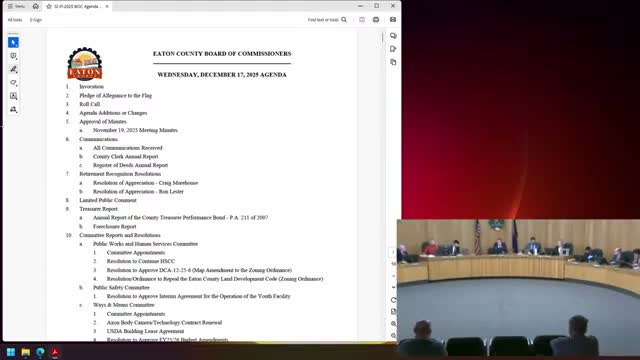The height and width of the screenshot is (360, 640).
Task: Click 'Register of Deeds Annual Report'
Action: (x=130, y=165)
